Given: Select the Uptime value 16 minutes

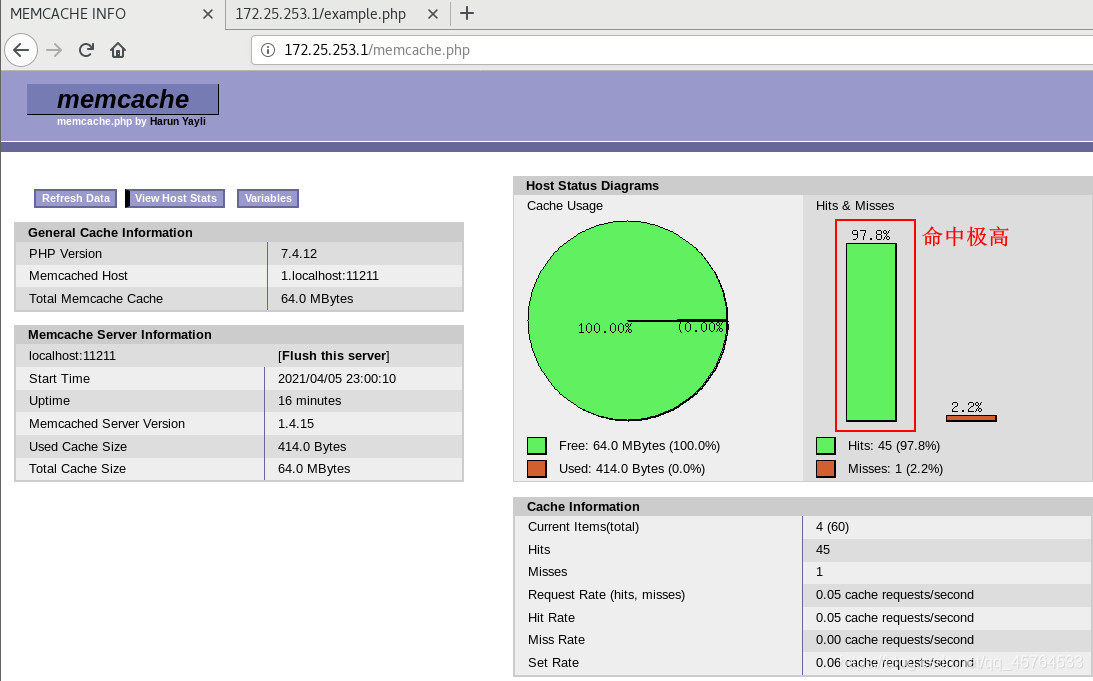Looking at the screenshot, I should (309, 401).
